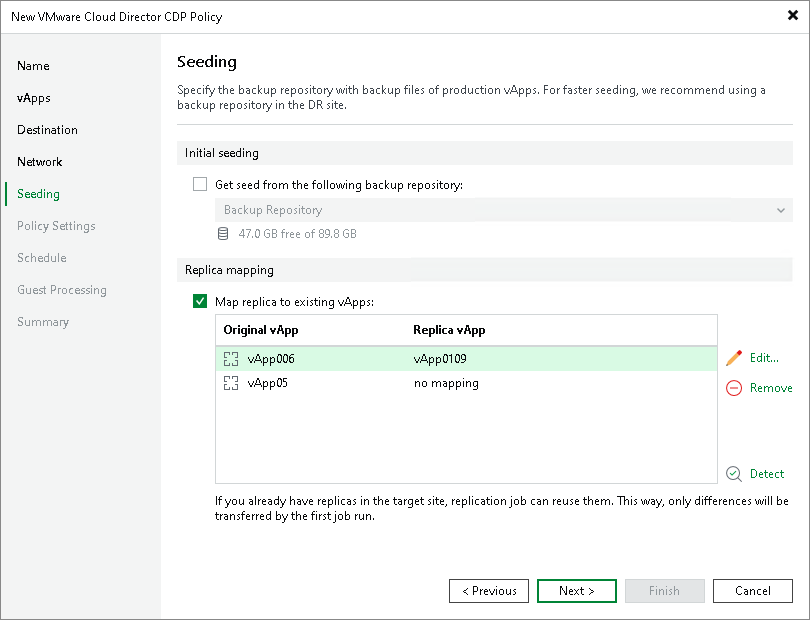Click the Initial seeding section header
Viewport: 810px width, 620px height.
coord(485,153)
